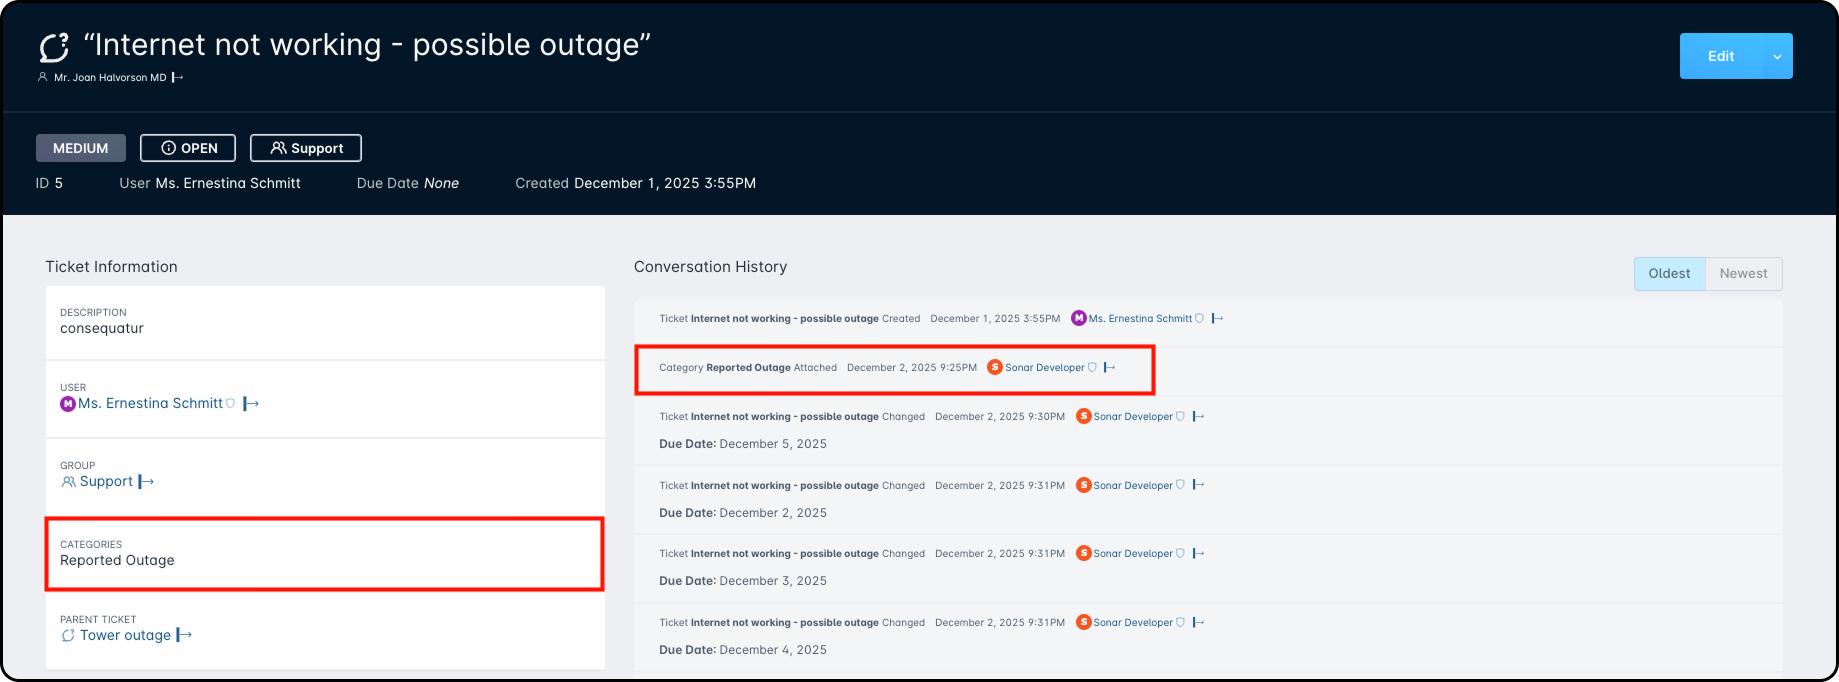Click the Support group badge in header
Image resolution: width=1839 pixels, height=682 pixels.
tap(306, 148)
